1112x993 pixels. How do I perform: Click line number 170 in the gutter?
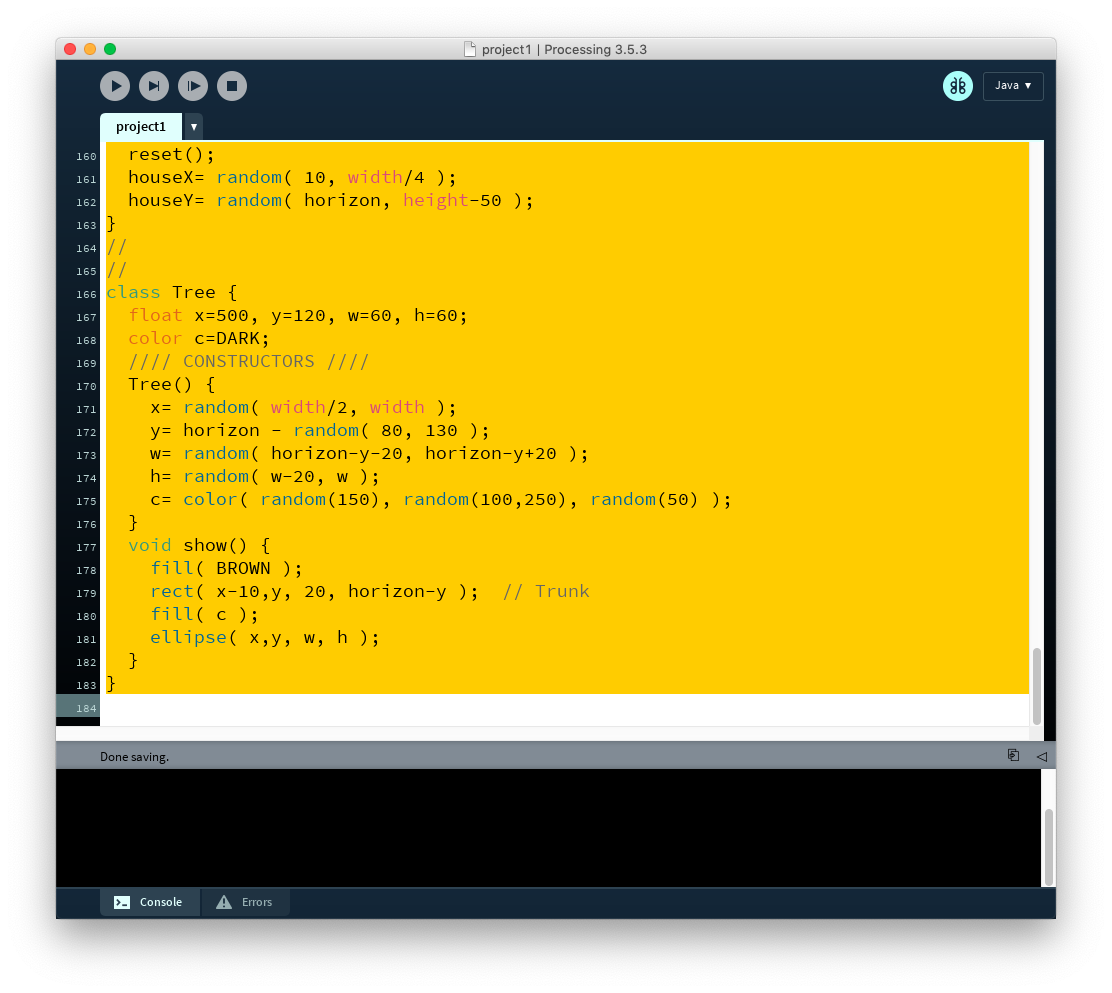click(x=86, y=386)
